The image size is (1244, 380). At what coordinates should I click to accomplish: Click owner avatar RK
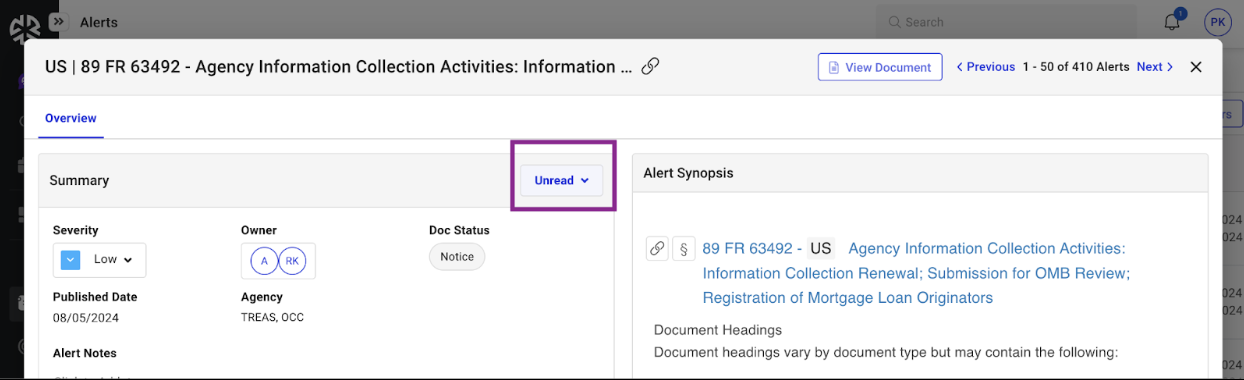coord(291,260)
